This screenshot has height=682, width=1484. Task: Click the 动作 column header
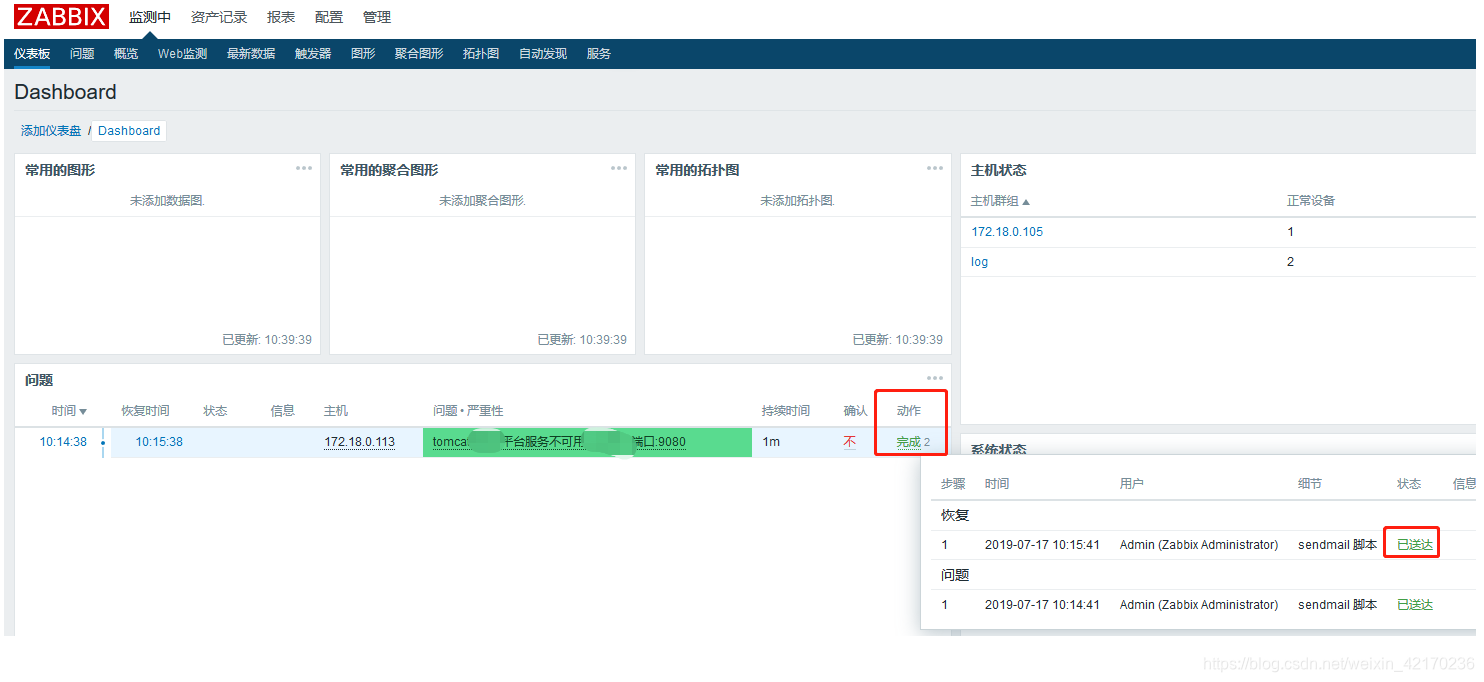908,411
